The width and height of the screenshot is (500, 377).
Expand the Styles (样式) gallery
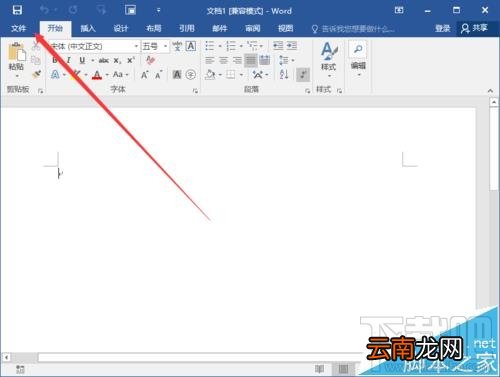[328, 60]
